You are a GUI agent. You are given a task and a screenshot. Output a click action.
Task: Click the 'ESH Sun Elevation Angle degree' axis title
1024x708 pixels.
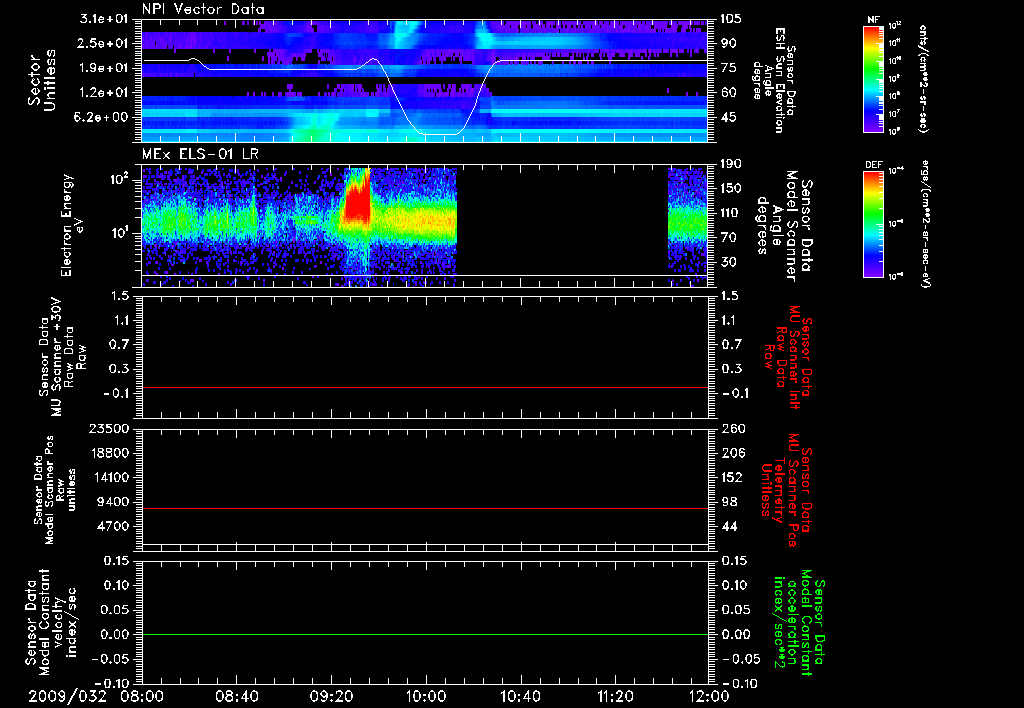(x=774, y=80)
